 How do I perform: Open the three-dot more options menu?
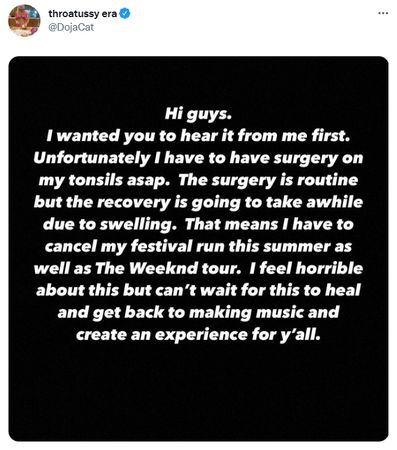tap(383, 14)
